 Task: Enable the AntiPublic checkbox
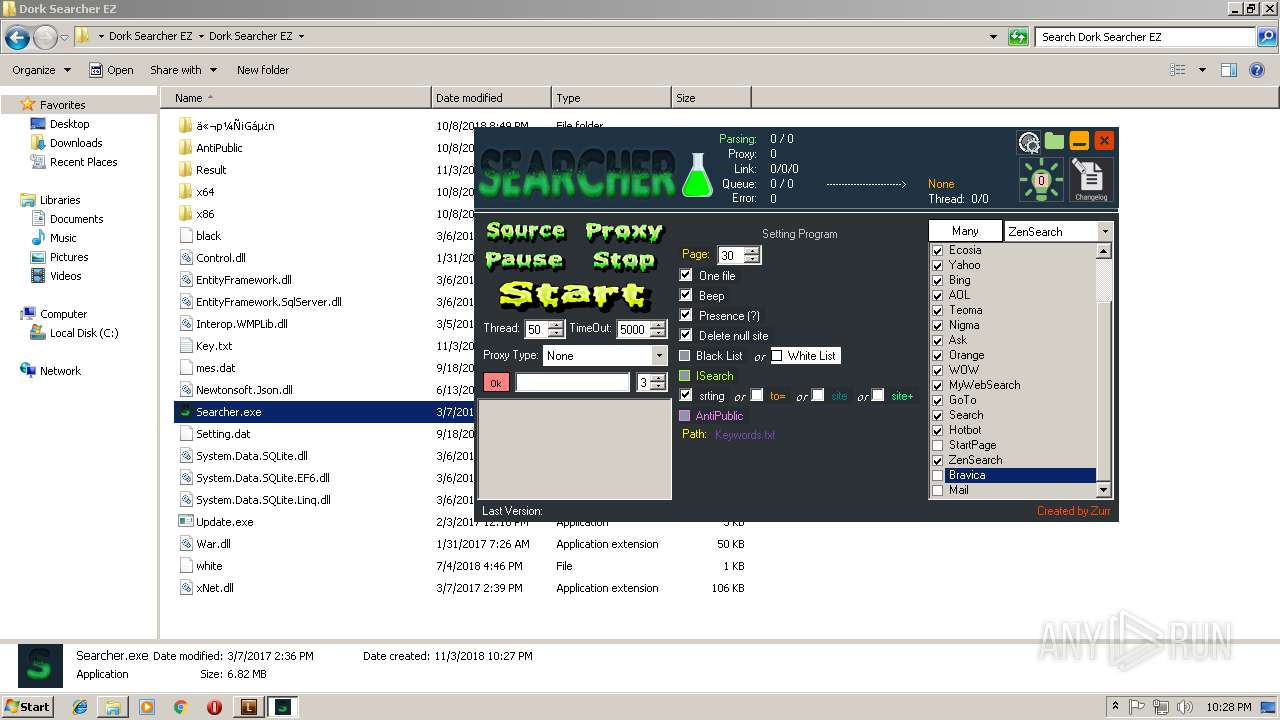coord(685,415)
